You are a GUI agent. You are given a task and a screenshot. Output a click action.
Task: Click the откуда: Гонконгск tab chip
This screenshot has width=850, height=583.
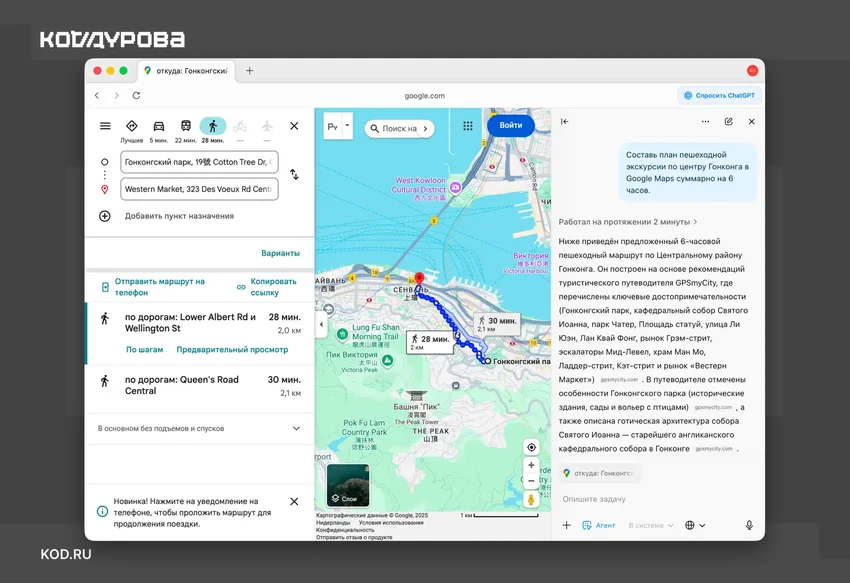coord(599,473)
